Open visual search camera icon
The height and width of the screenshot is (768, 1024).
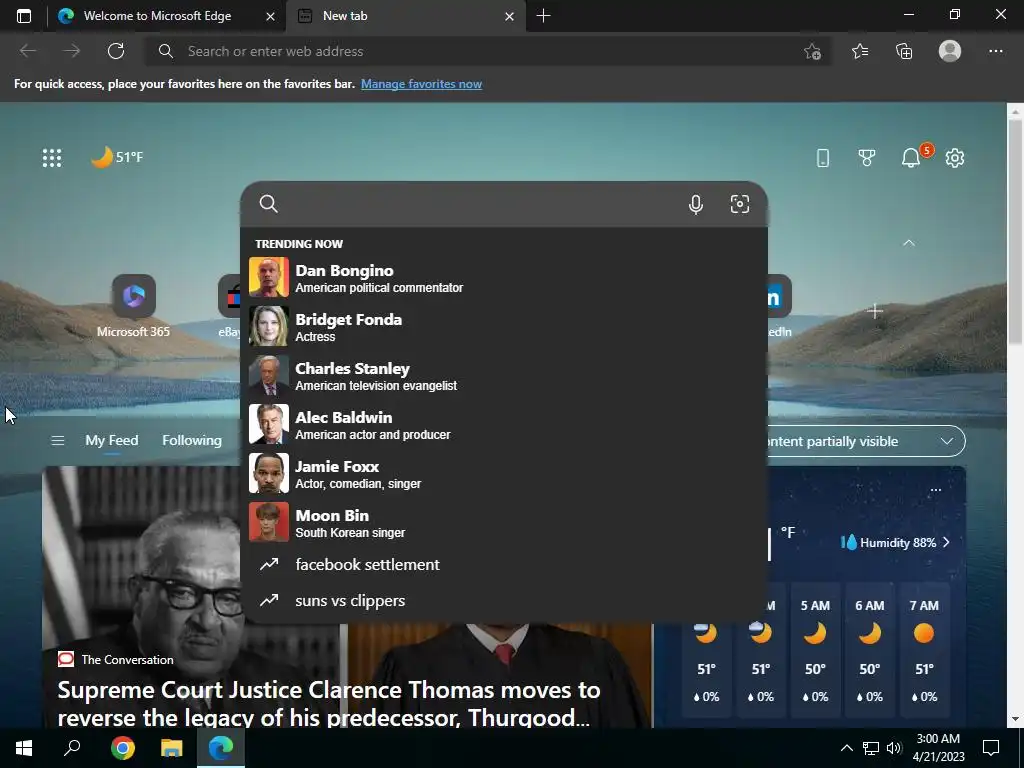739,204
